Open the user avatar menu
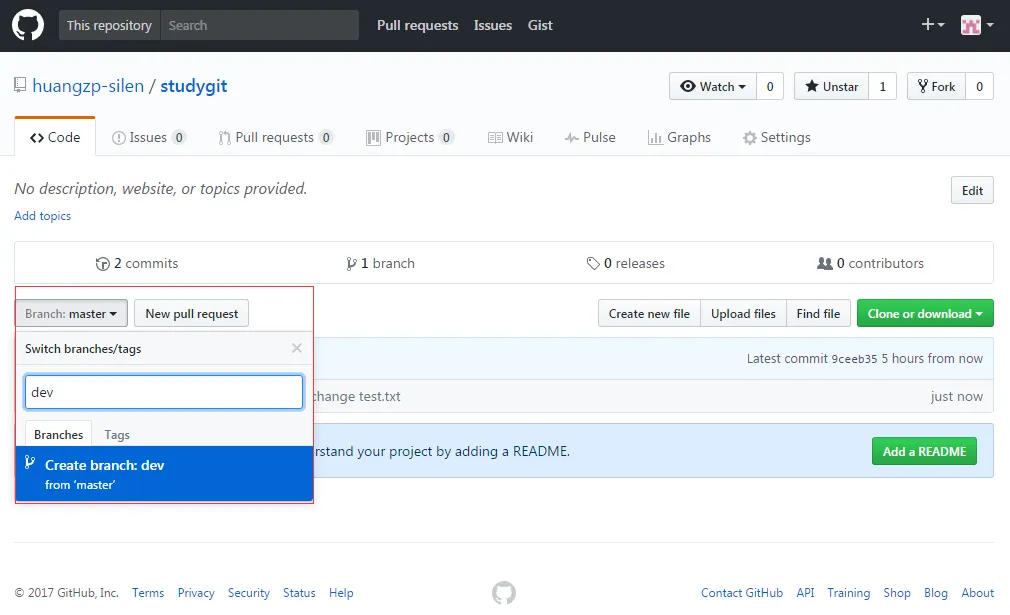The width and height of the screenshot is (1010, 615). pos(976,25)
